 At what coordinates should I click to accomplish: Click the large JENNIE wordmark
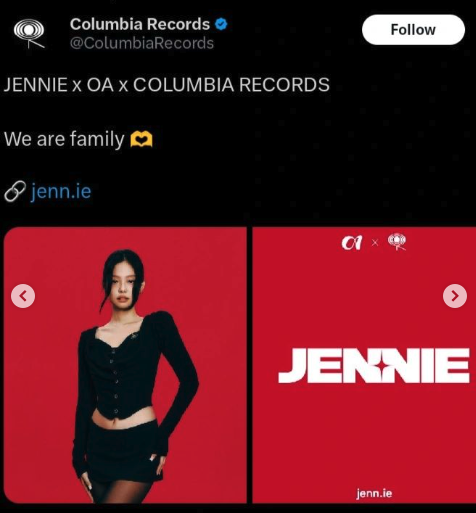[x=374, y=365]
